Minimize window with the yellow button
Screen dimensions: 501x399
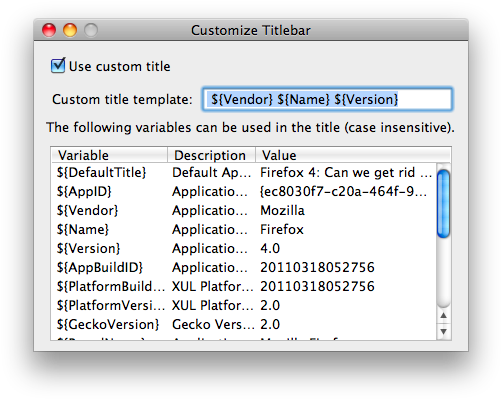click(70, 30)
